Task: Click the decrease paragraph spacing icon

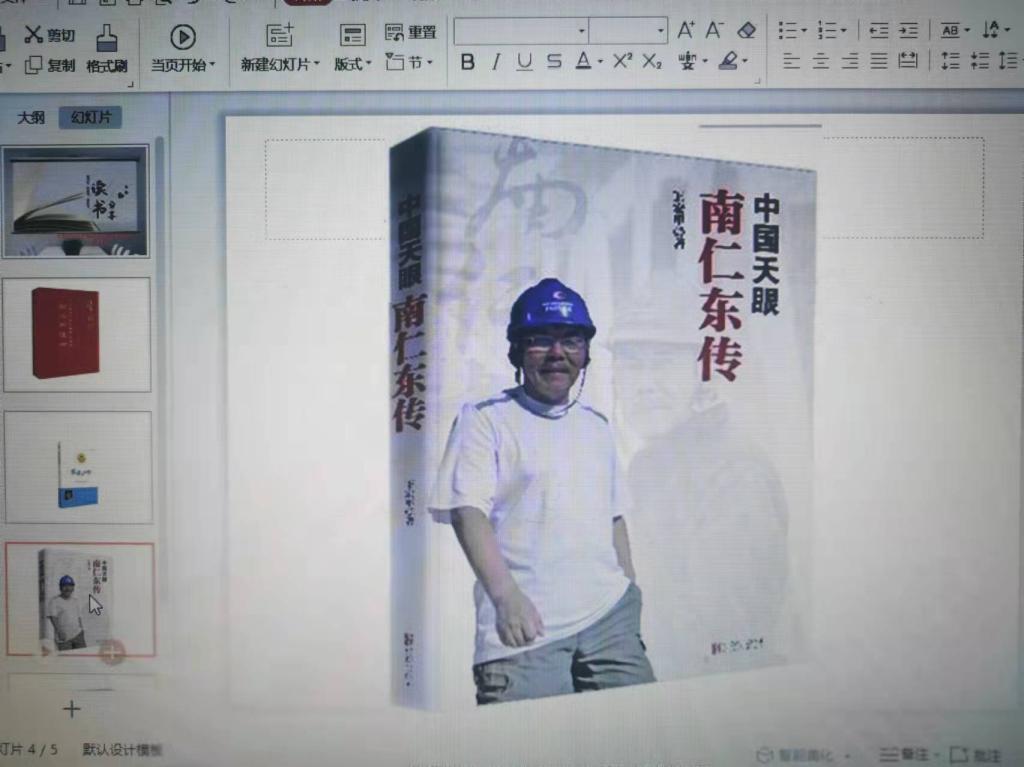Action: coord(980,61)
